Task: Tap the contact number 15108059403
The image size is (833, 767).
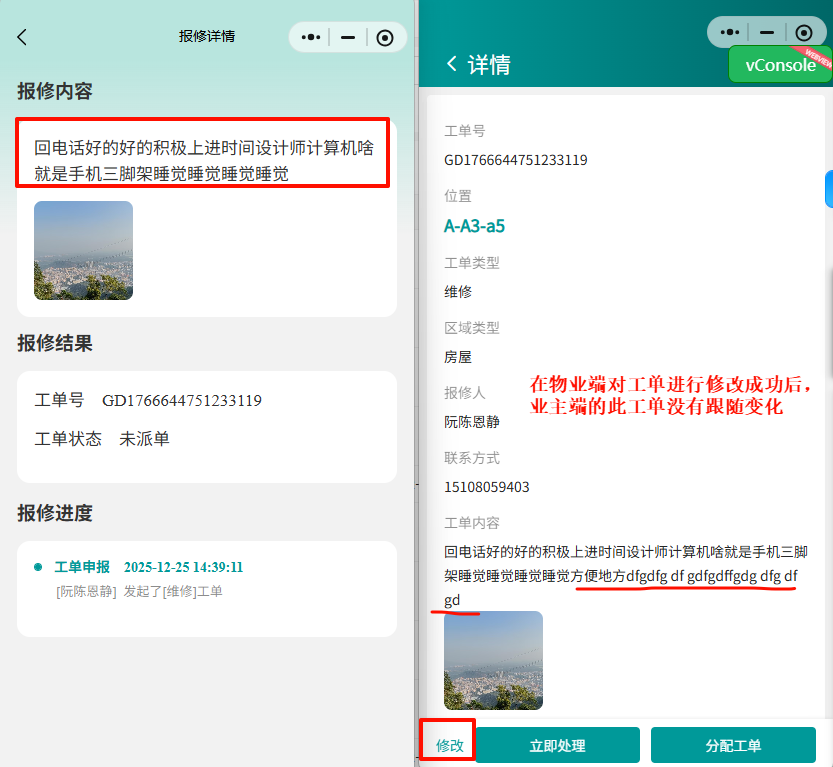Action: tap(486, 487)
